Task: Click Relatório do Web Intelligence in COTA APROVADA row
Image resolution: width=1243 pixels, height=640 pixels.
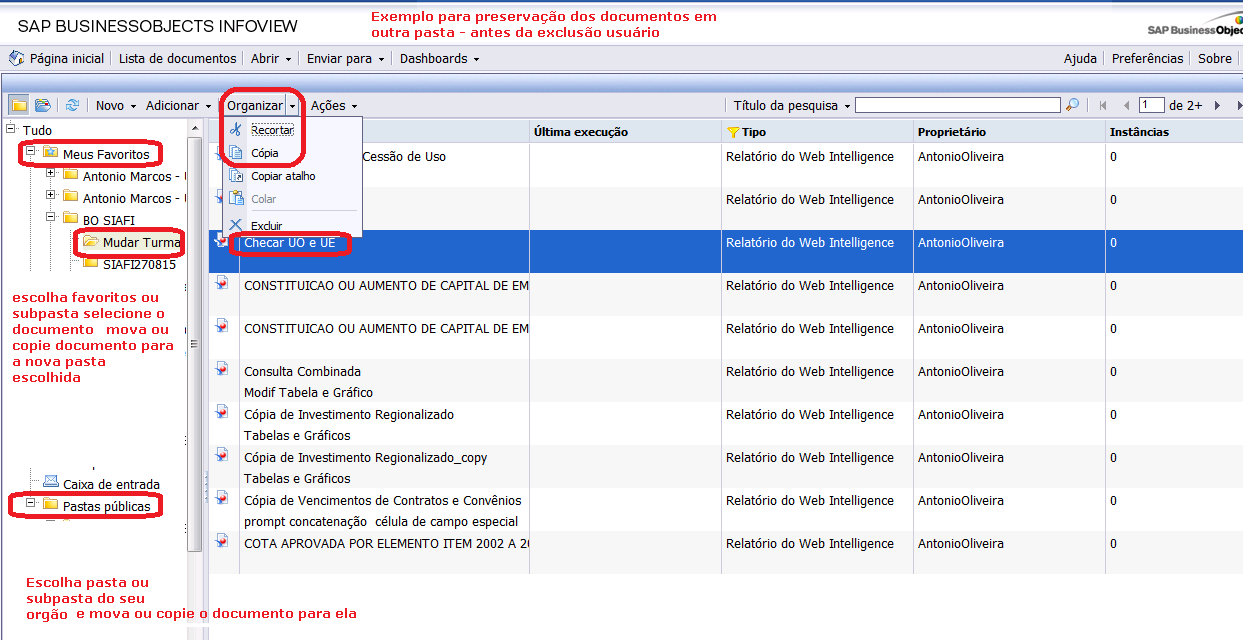Action: click(x=810, y=544)
